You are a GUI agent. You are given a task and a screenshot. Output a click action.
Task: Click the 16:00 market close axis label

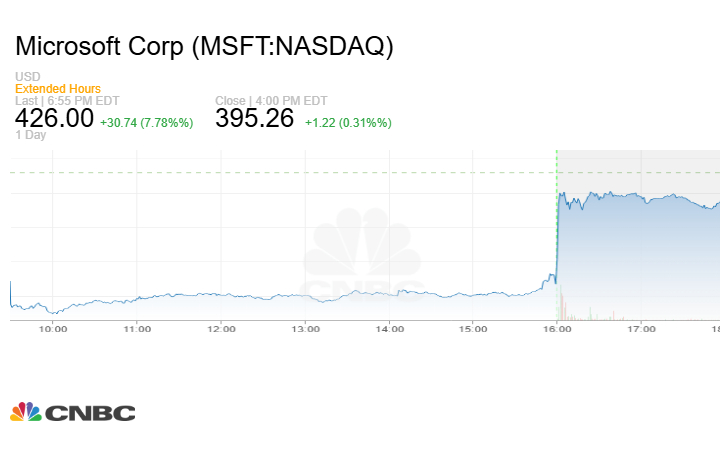(557, 328)
